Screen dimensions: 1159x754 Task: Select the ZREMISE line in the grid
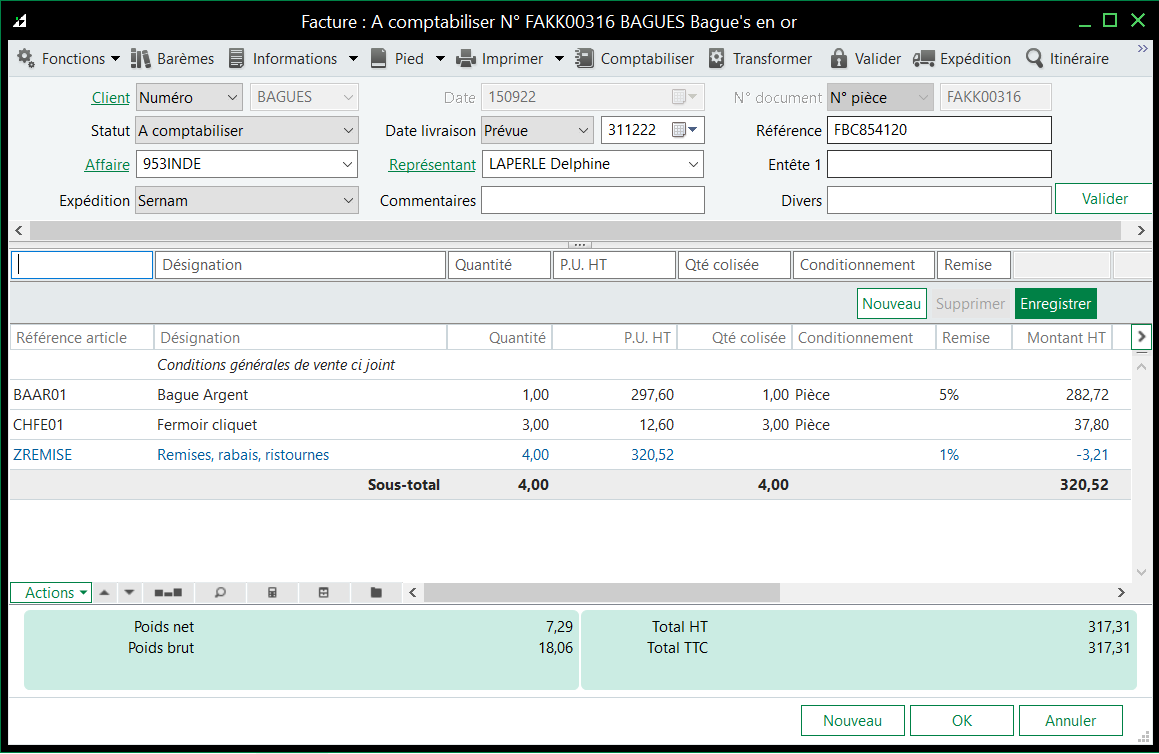(x=570, y=455)
